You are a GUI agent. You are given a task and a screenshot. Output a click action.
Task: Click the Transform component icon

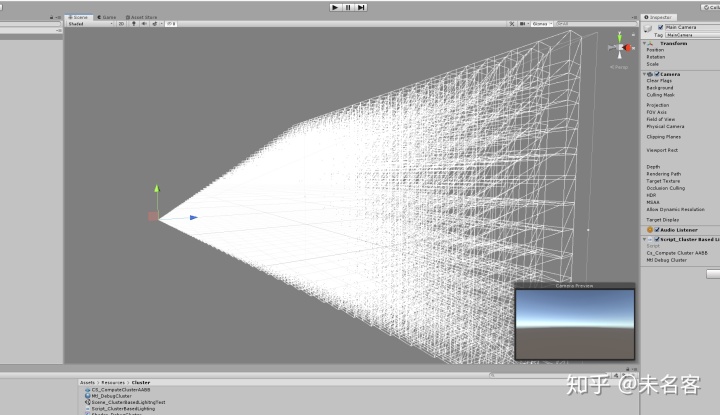650,43
